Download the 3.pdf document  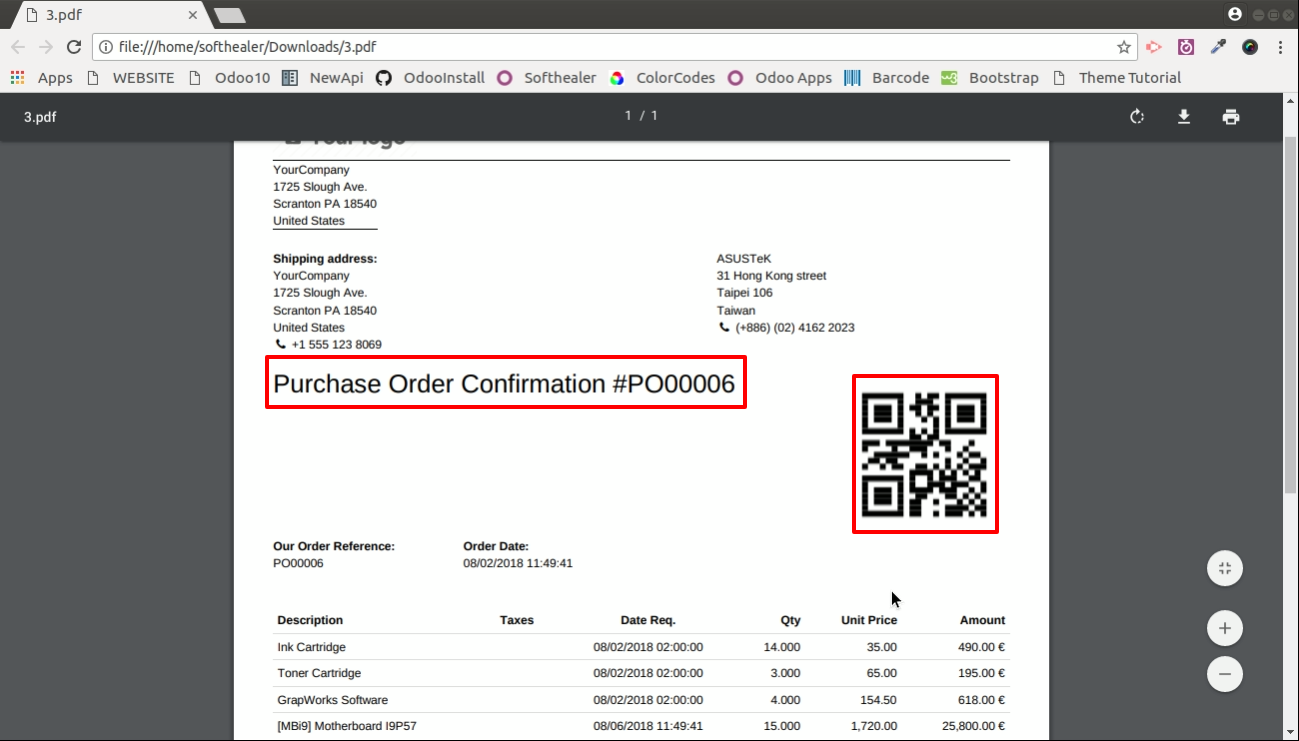point(1184,117)
